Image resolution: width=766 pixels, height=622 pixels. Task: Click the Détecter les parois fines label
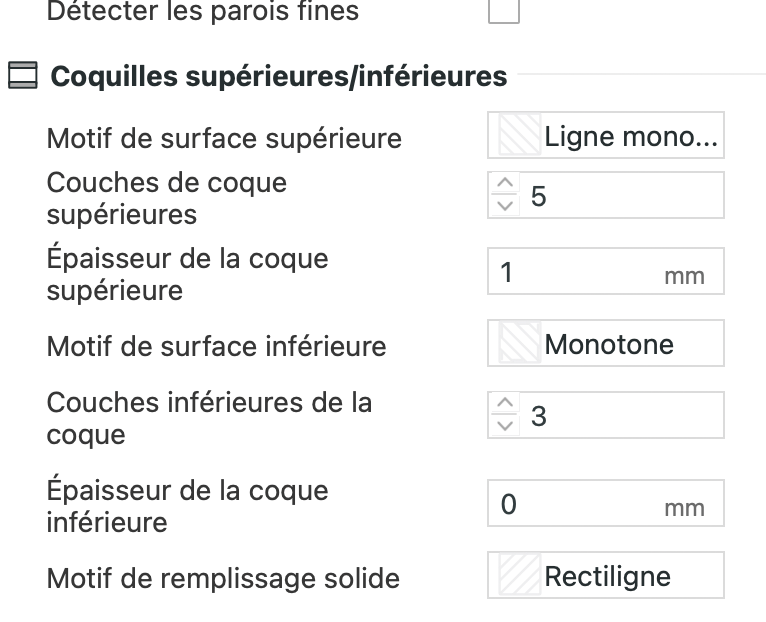tap(203, 13)
